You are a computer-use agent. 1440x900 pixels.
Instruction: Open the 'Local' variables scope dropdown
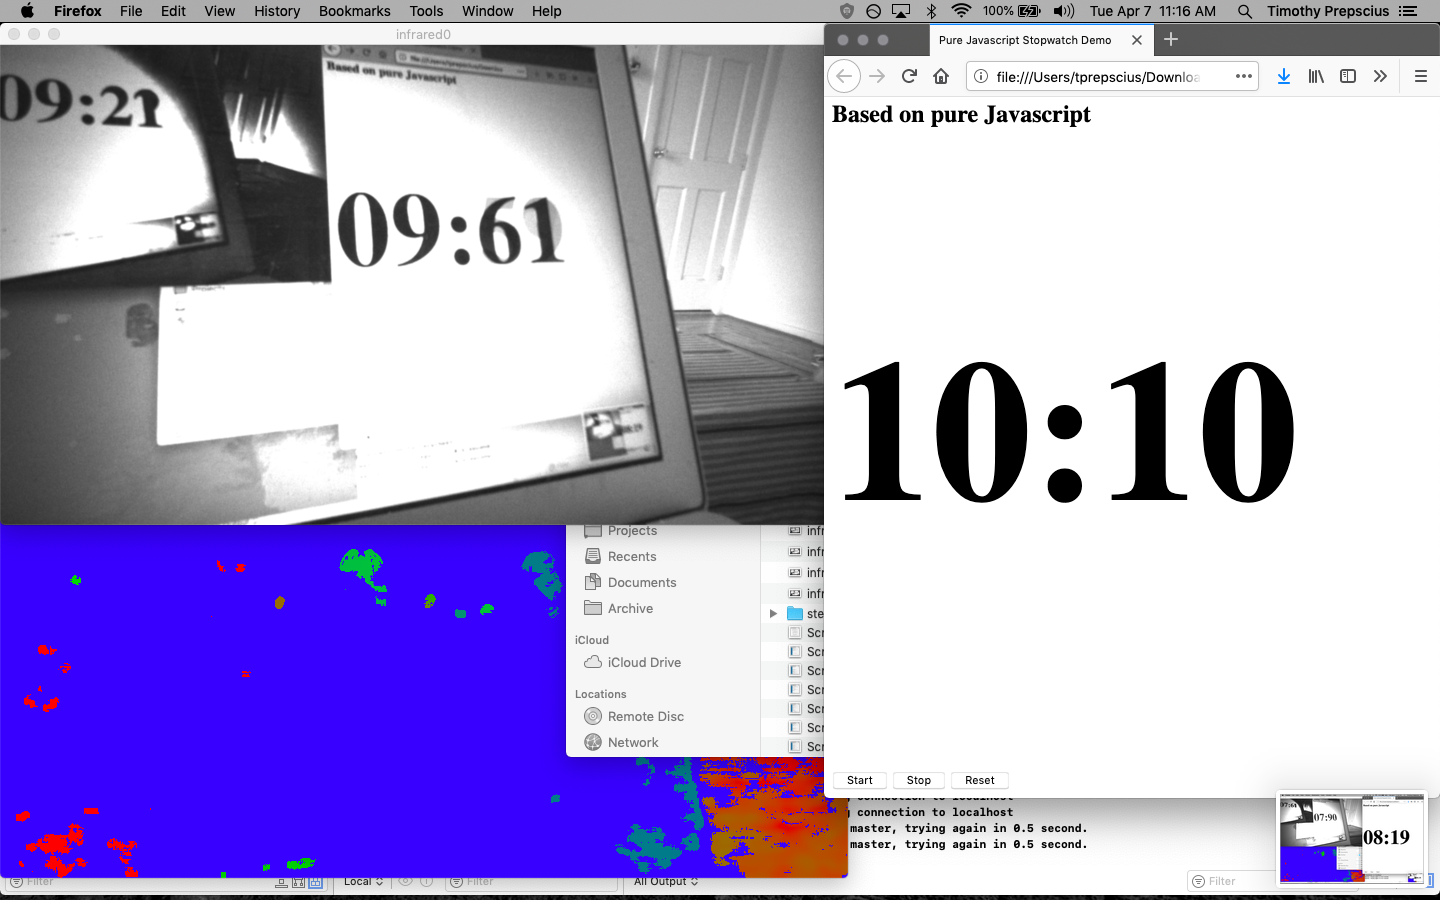tap(362, 881)
